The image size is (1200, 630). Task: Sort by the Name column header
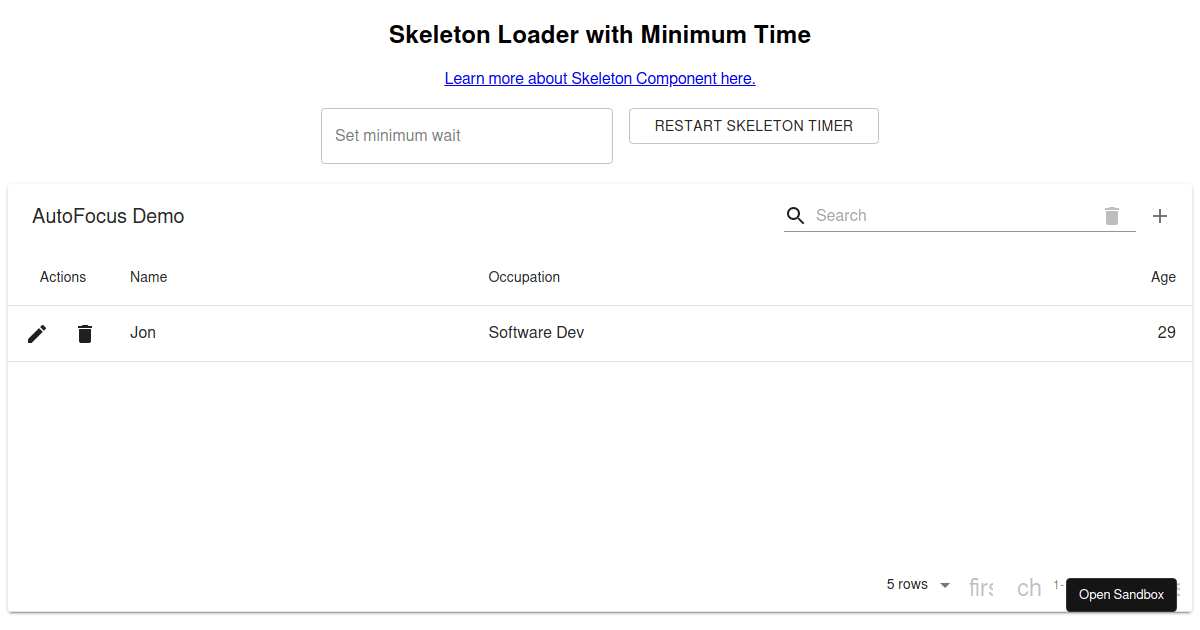pos(149,277)
